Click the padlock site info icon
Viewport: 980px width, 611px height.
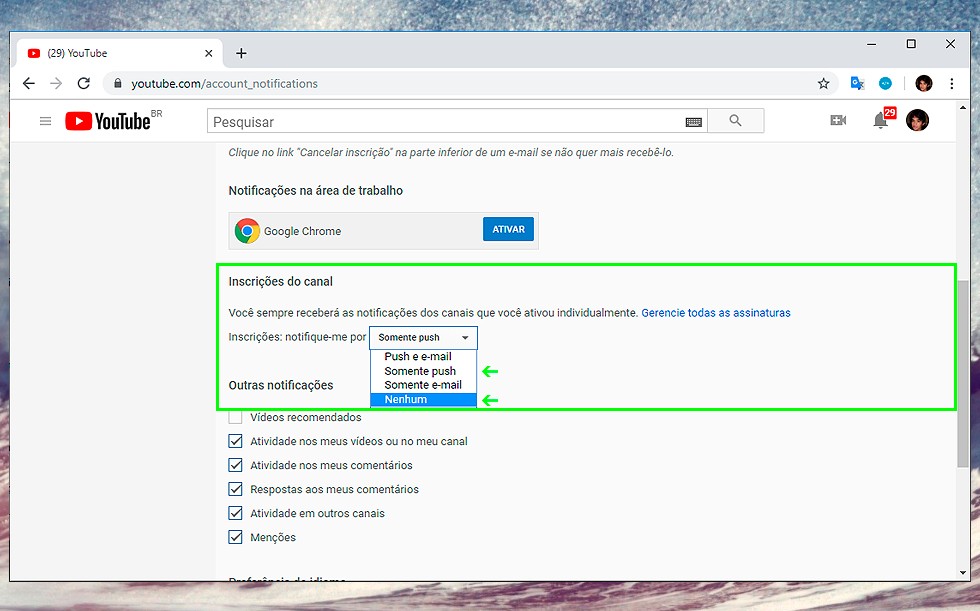(118, 83)
